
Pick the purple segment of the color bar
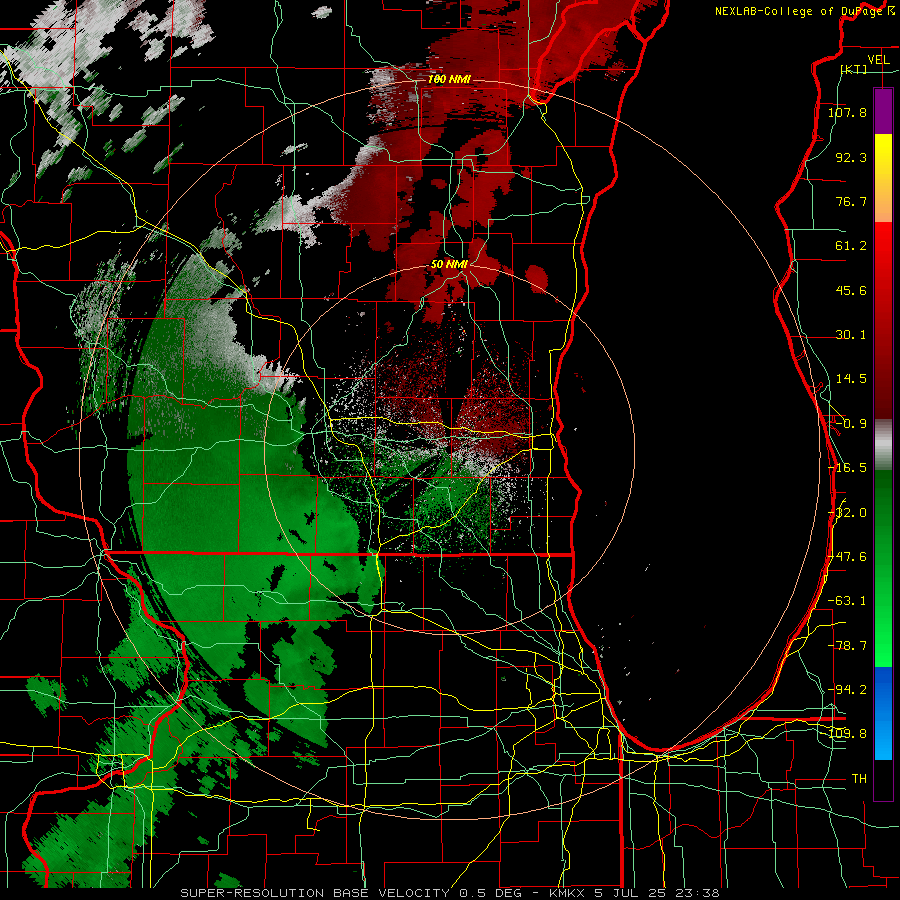pyautogui.click(x=883, y=111)
